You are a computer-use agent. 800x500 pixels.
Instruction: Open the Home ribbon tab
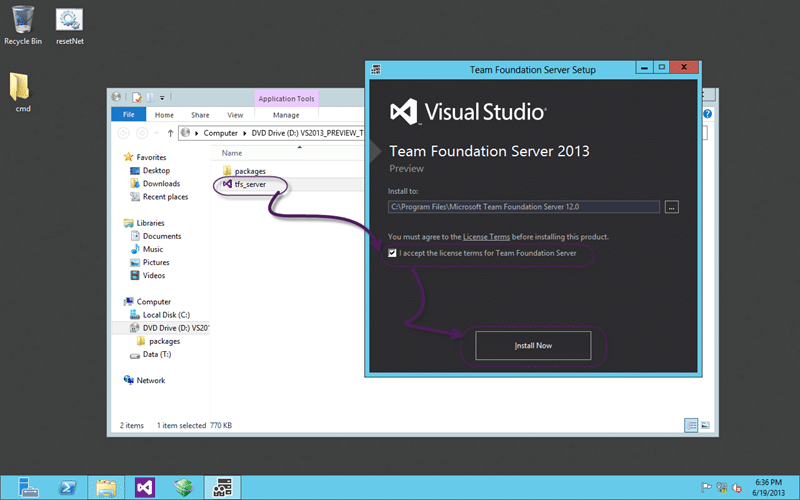[x=164, y=115]
